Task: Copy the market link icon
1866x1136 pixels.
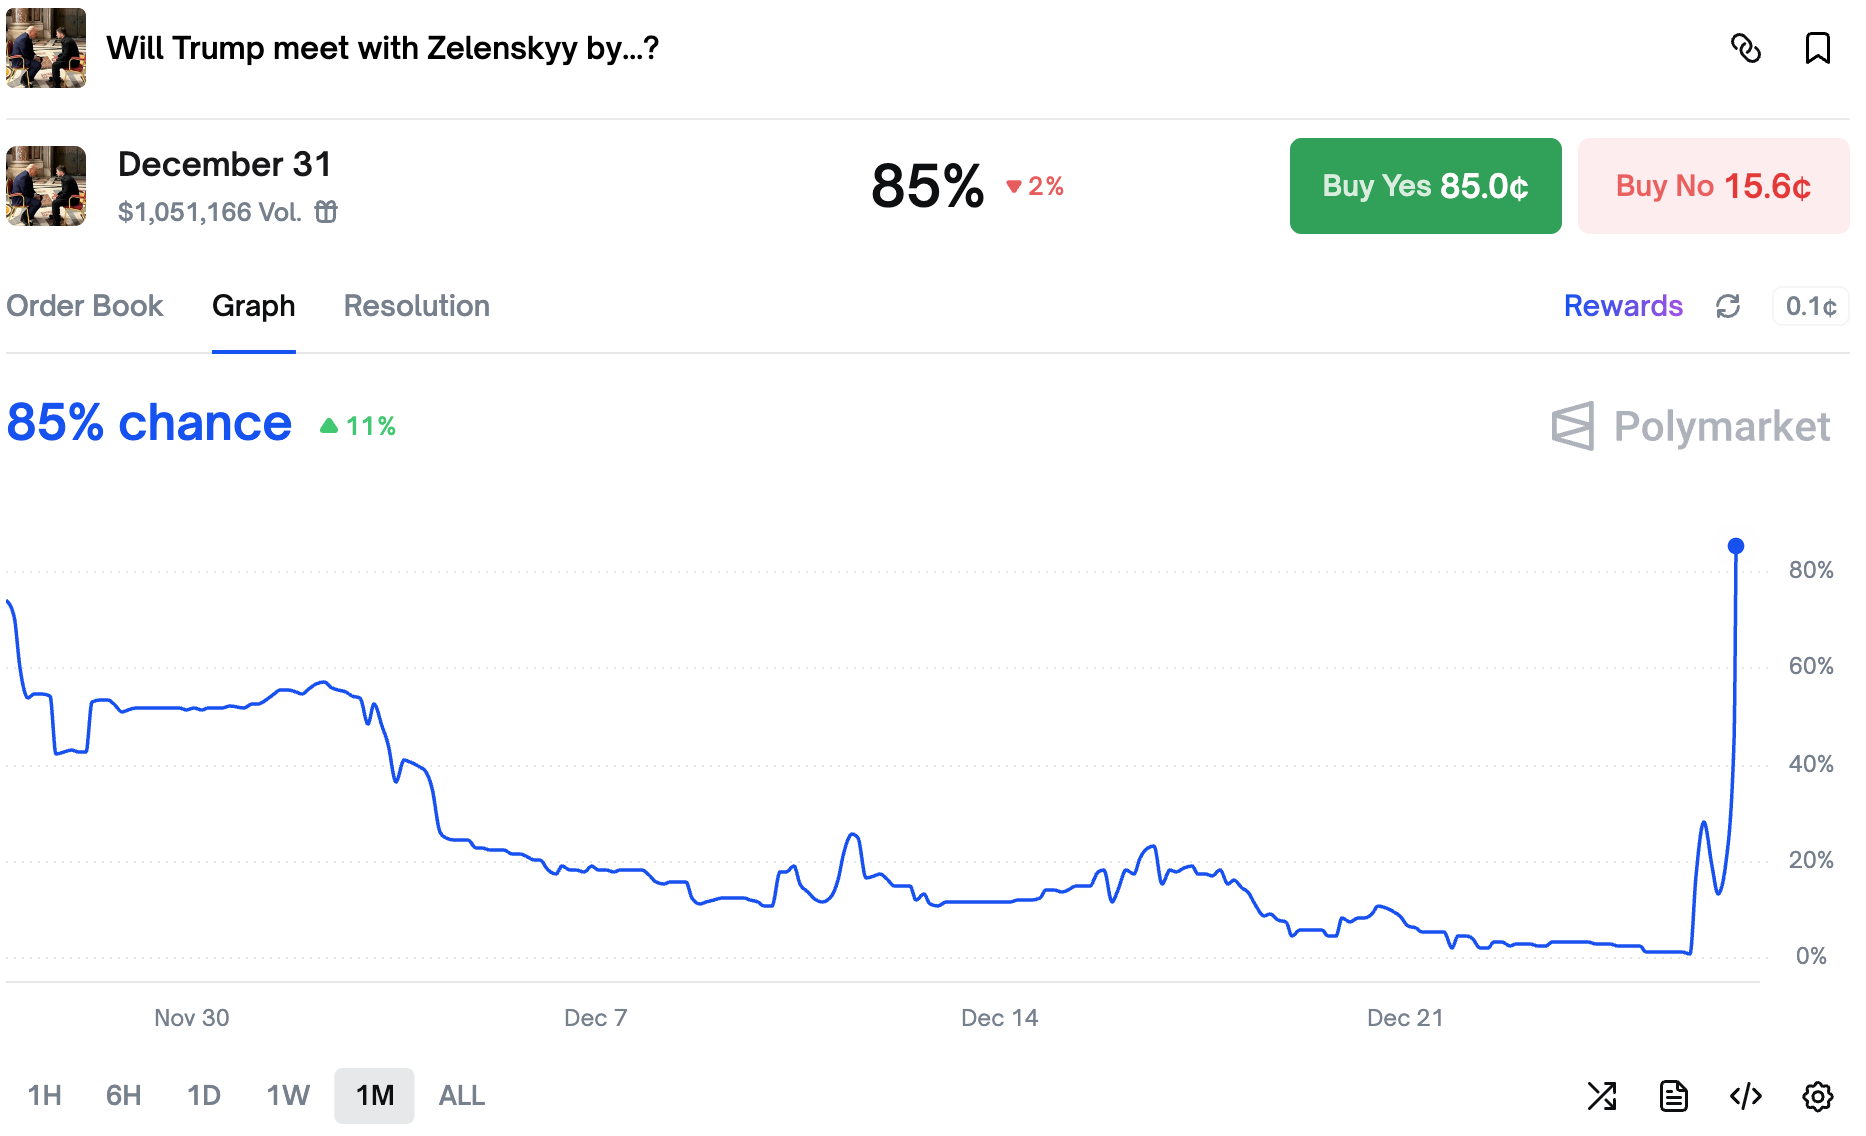Action: tap(1746, 48)
